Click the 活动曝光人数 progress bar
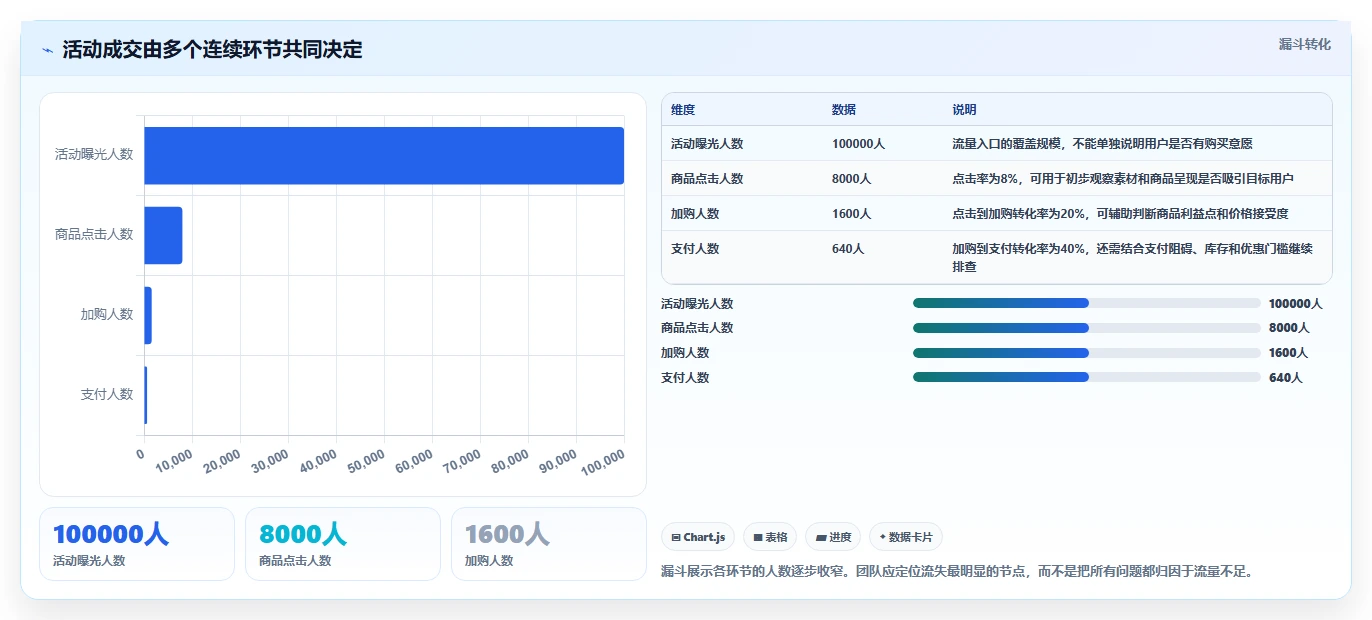Viewport: 1372px width, 620px height. [x=1086, y=303]
